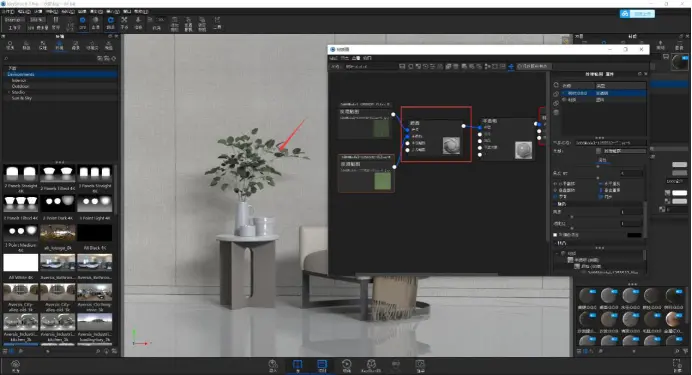Collapse the material tree root in graph panel
This screenshot has height=375, width=692.
(557, 254)
